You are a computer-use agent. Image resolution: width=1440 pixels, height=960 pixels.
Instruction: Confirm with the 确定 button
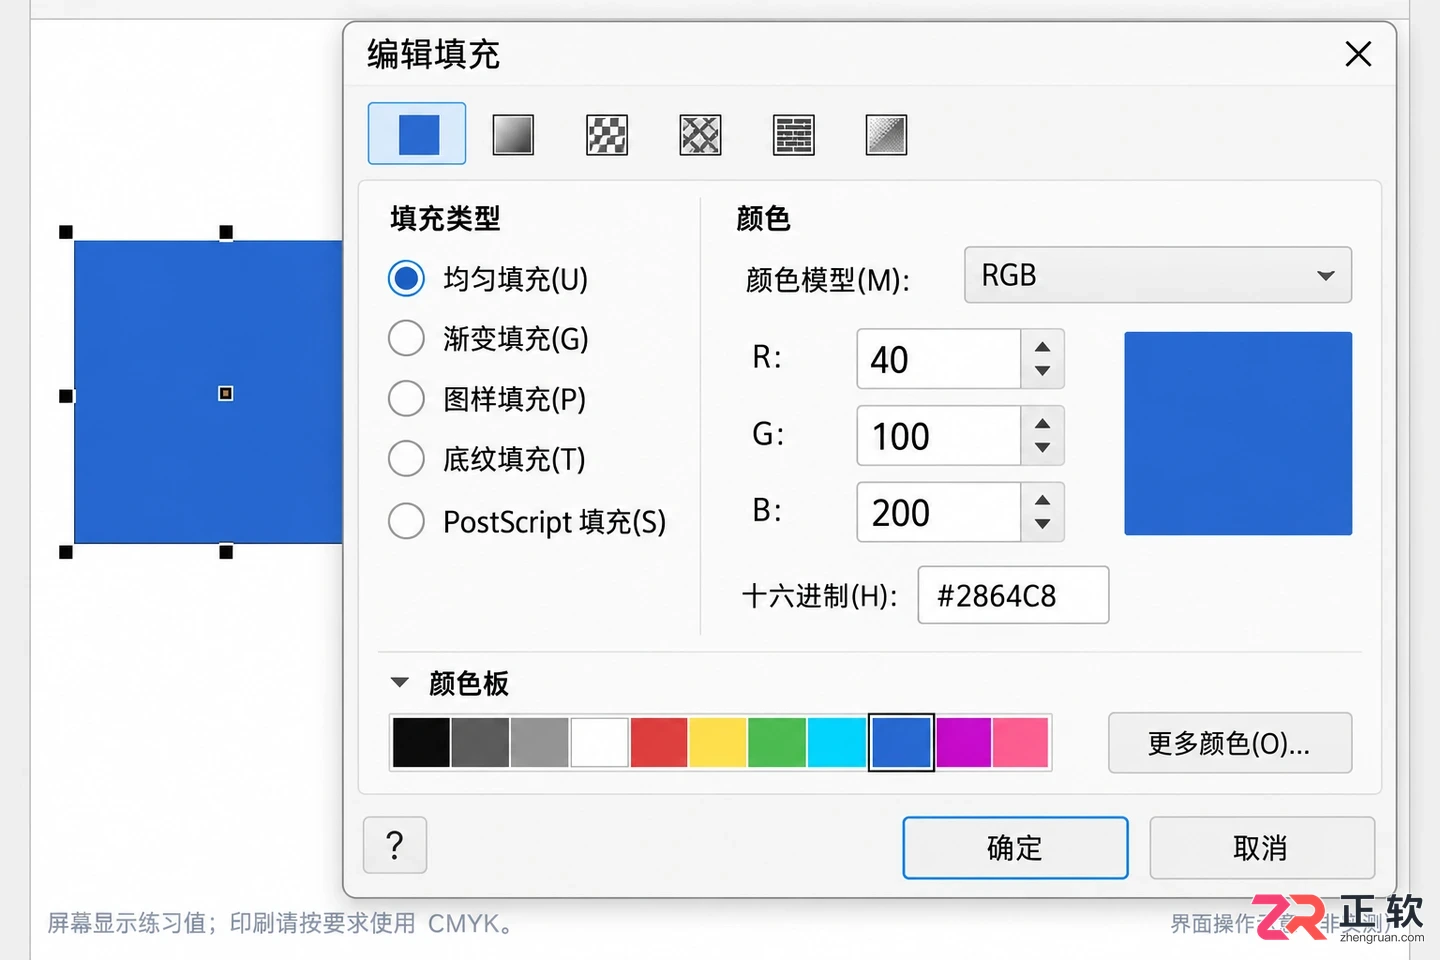[x=1015, y=848]
